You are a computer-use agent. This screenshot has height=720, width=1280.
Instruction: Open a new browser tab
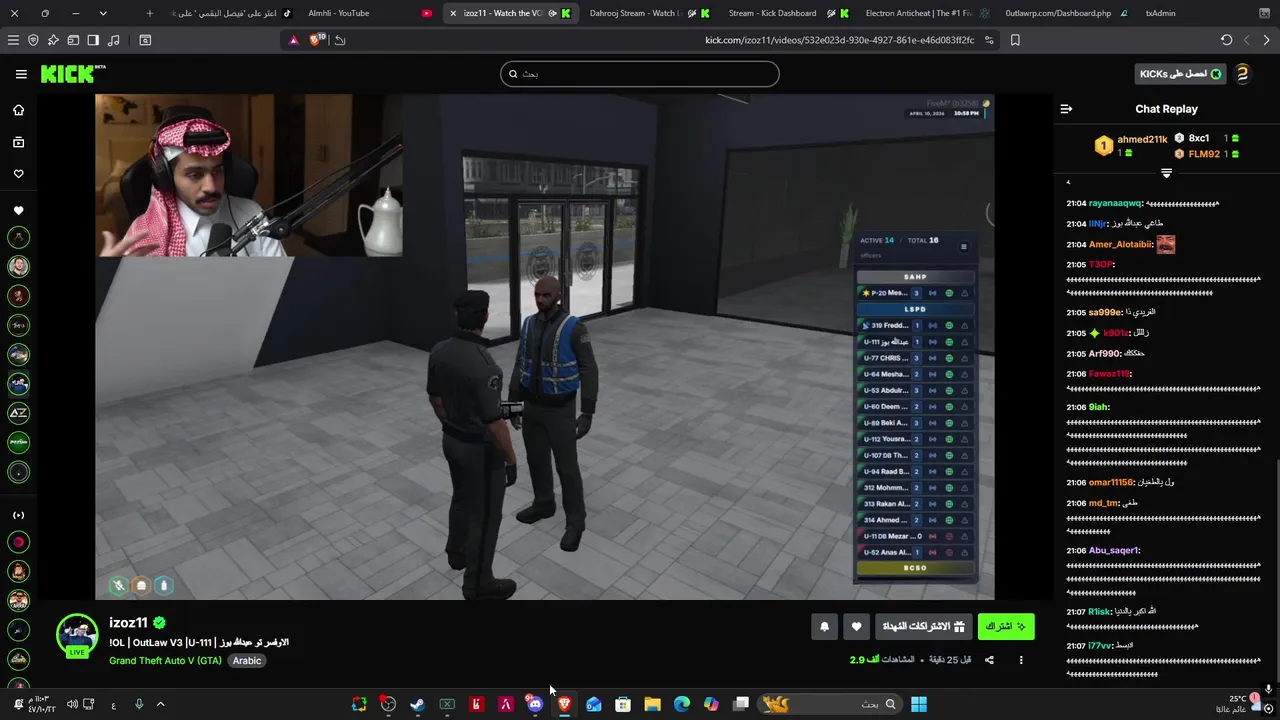(x=150, y=13)
